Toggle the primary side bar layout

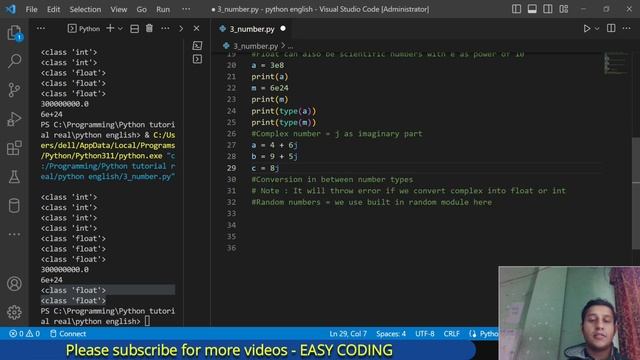[x=516, y=9]
